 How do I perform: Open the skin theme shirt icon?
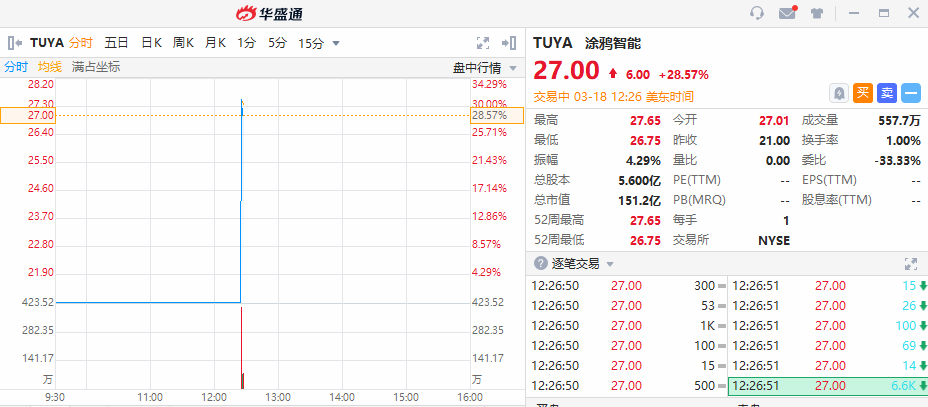[x=816, y=13]
